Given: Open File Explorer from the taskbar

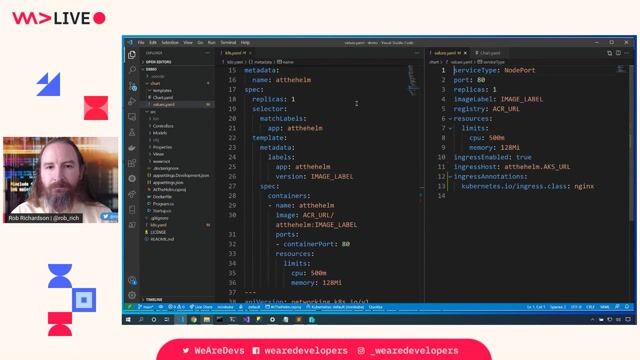Looking at the screenshot, I should [207, 320].
